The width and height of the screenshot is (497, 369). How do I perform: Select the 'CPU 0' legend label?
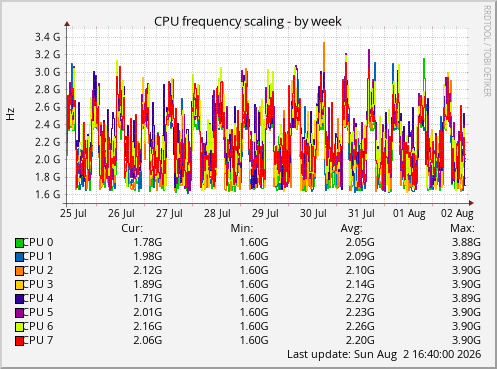coord(38,242)
